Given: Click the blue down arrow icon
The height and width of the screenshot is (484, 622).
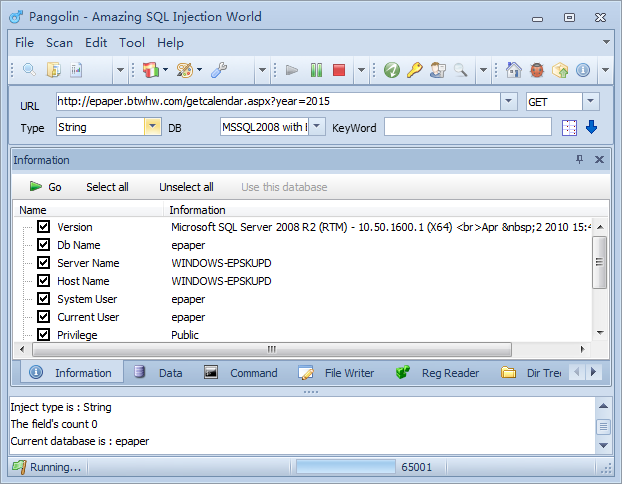Looking at the screenshot, I should click(591, 127).
